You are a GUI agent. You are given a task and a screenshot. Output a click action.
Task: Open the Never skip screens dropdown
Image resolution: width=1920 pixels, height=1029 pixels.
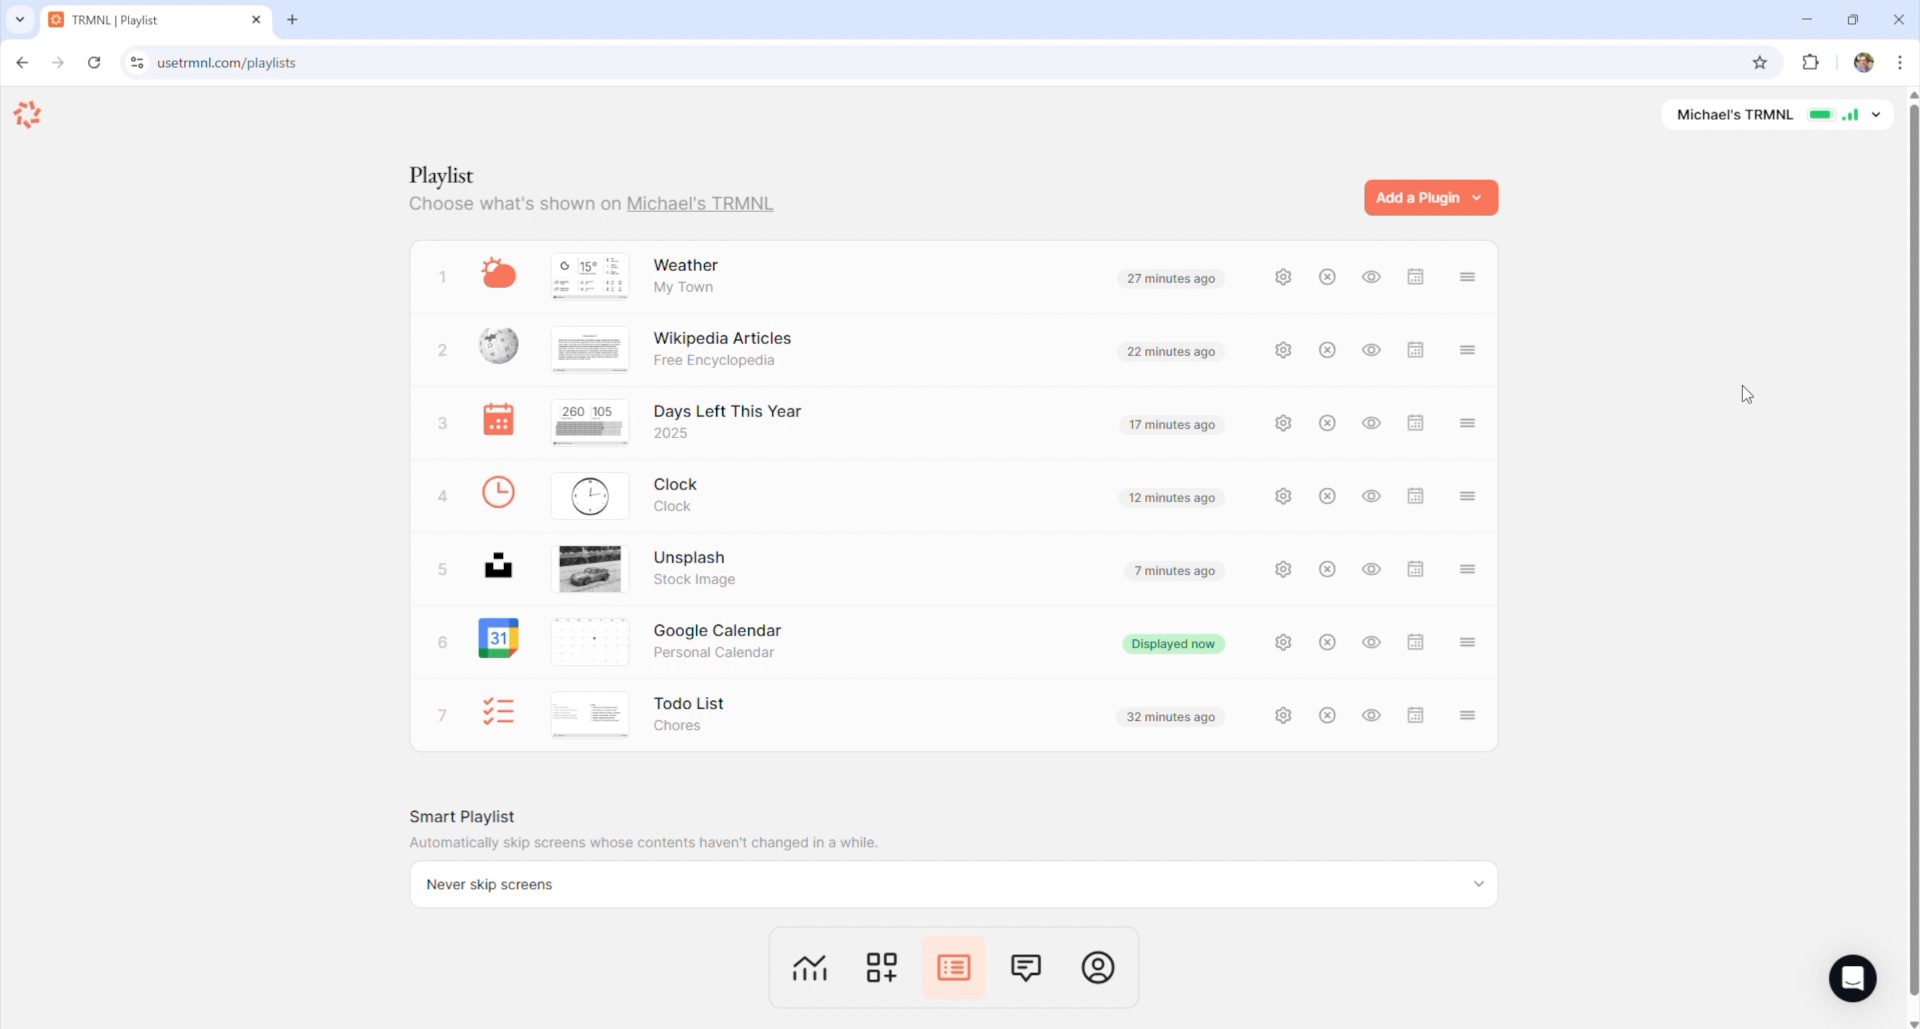[953, 884]
